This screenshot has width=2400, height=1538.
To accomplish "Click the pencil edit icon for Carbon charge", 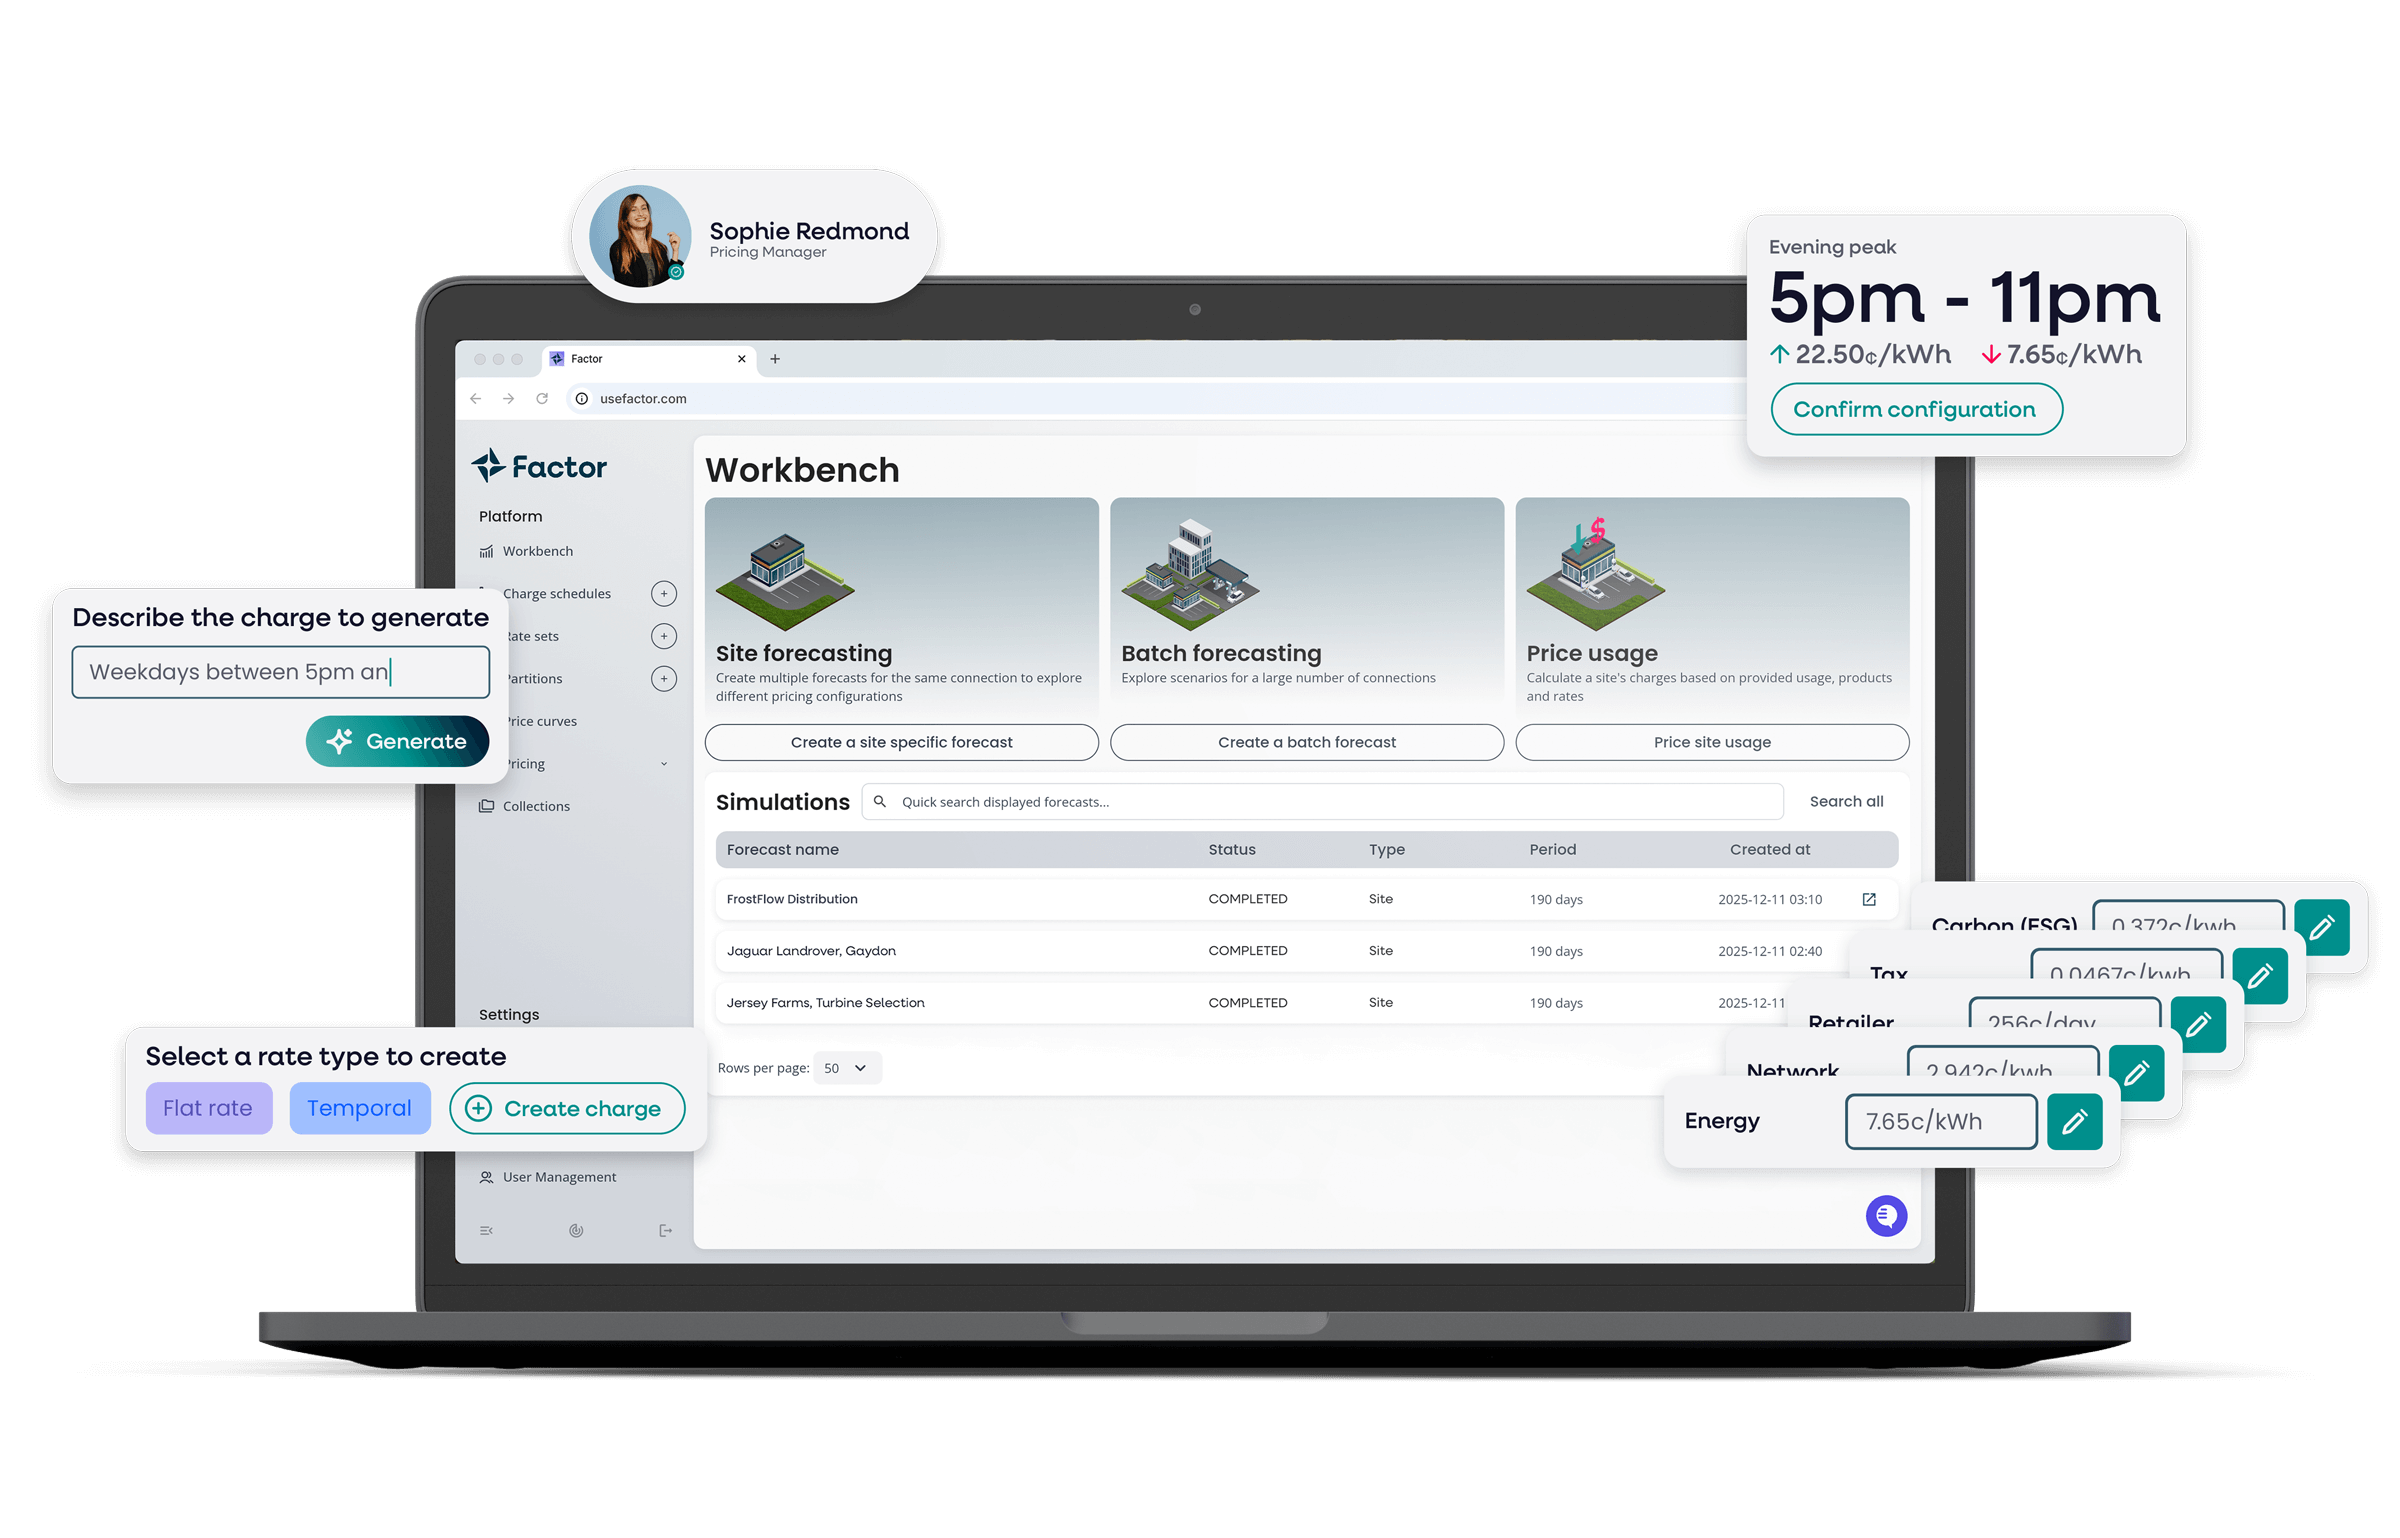I will (2321, 927).
